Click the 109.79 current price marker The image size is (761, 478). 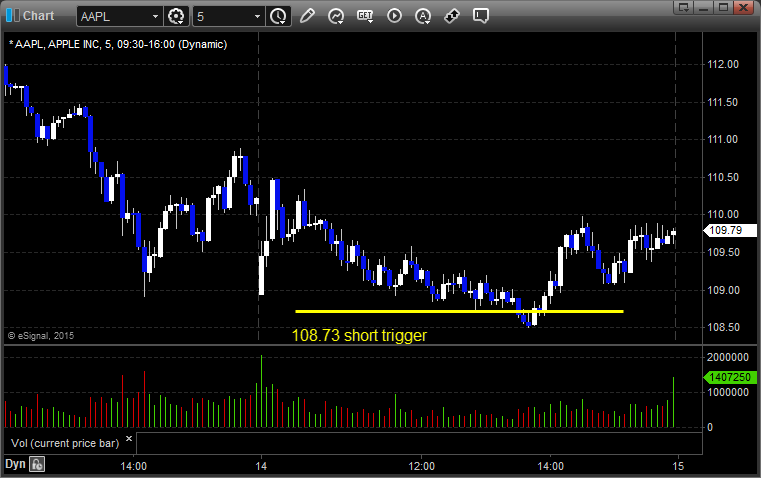click(x=730, y=231)
